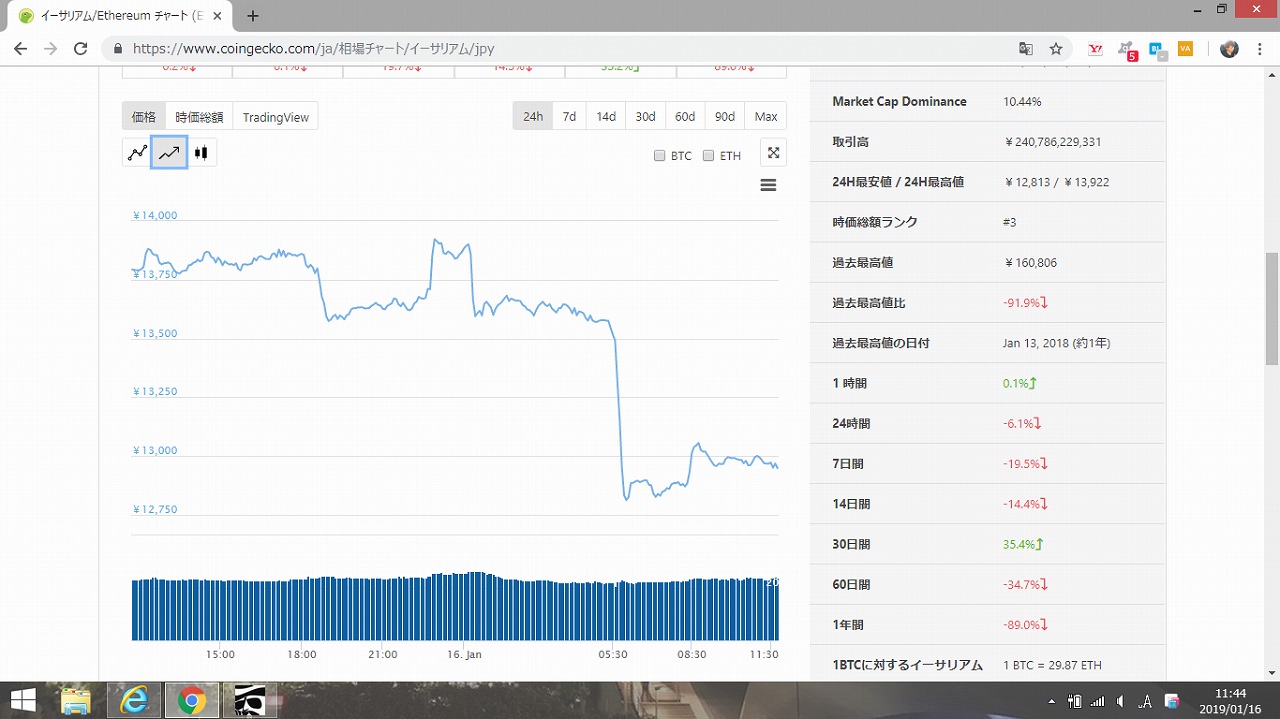Viewport: 1280px width, 719px height.
Task: Select the candlestick chart type icon
Action: coord(201,153)
